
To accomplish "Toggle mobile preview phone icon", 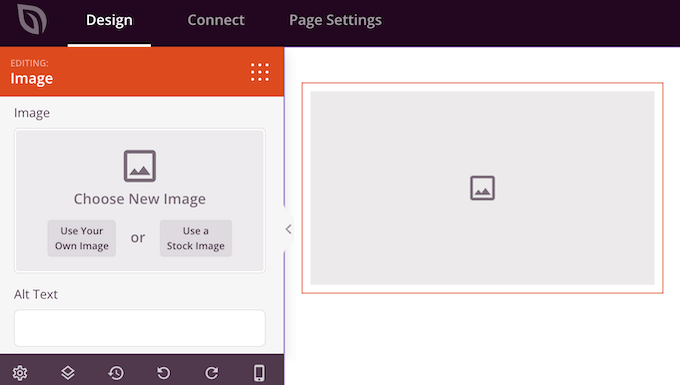I will 259,373.
